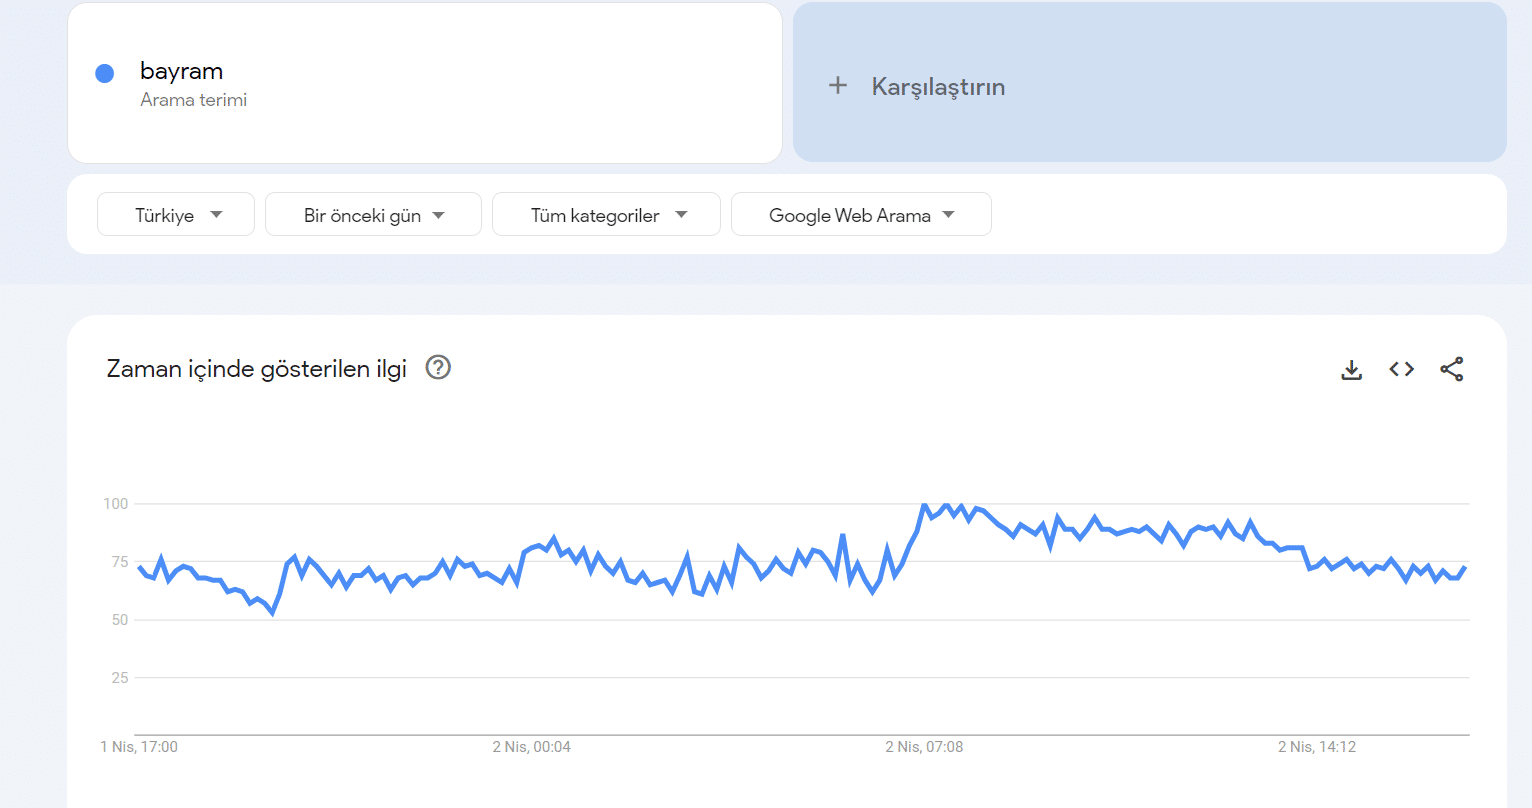Expand the caret on Google Web Arama
The image size is (1532, 808).
[948, 214]
